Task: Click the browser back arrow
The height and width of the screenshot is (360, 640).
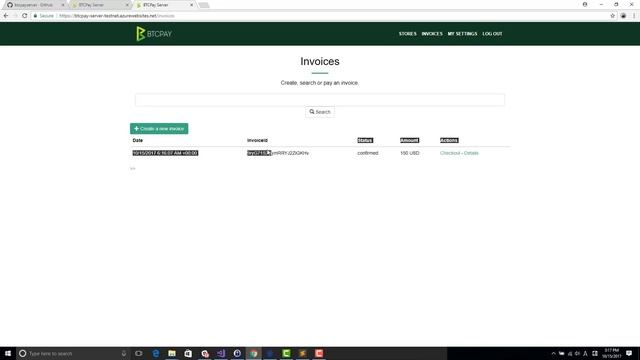Action: pos(6,16)
